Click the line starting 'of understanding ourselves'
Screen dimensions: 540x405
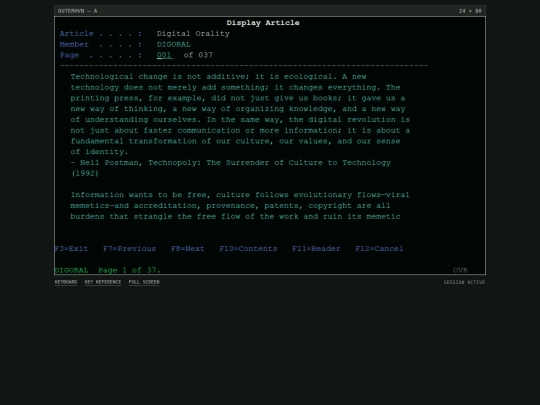240,120
